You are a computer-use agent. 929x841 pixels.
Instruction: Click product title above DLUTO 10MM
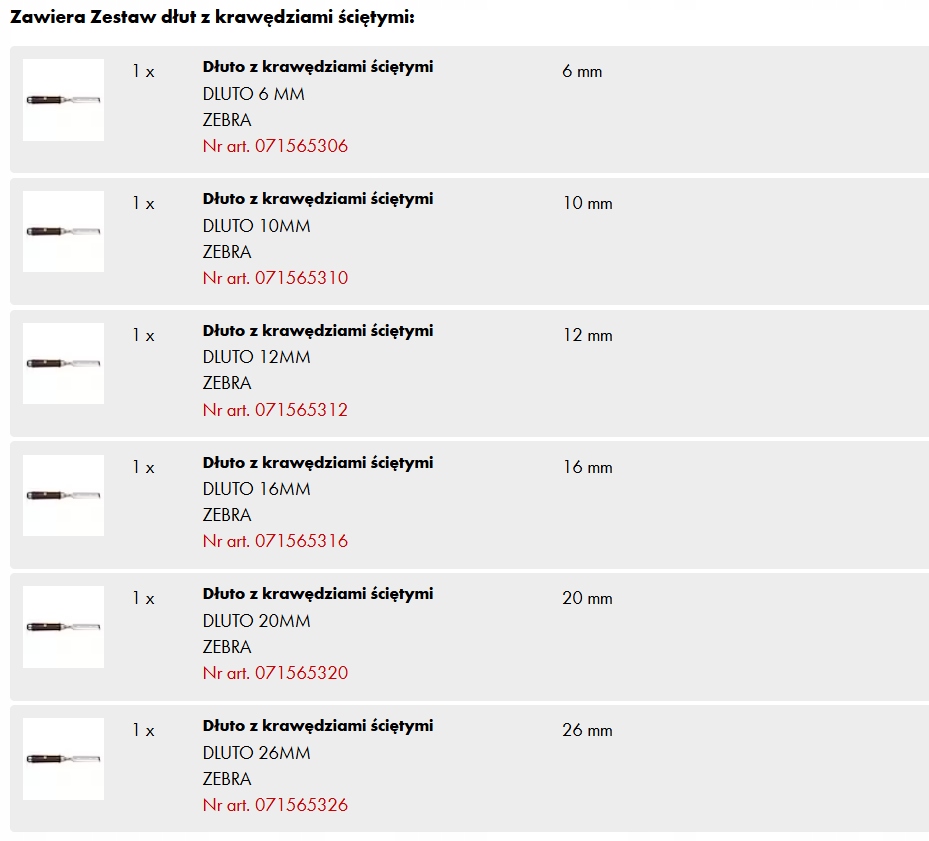317,199
